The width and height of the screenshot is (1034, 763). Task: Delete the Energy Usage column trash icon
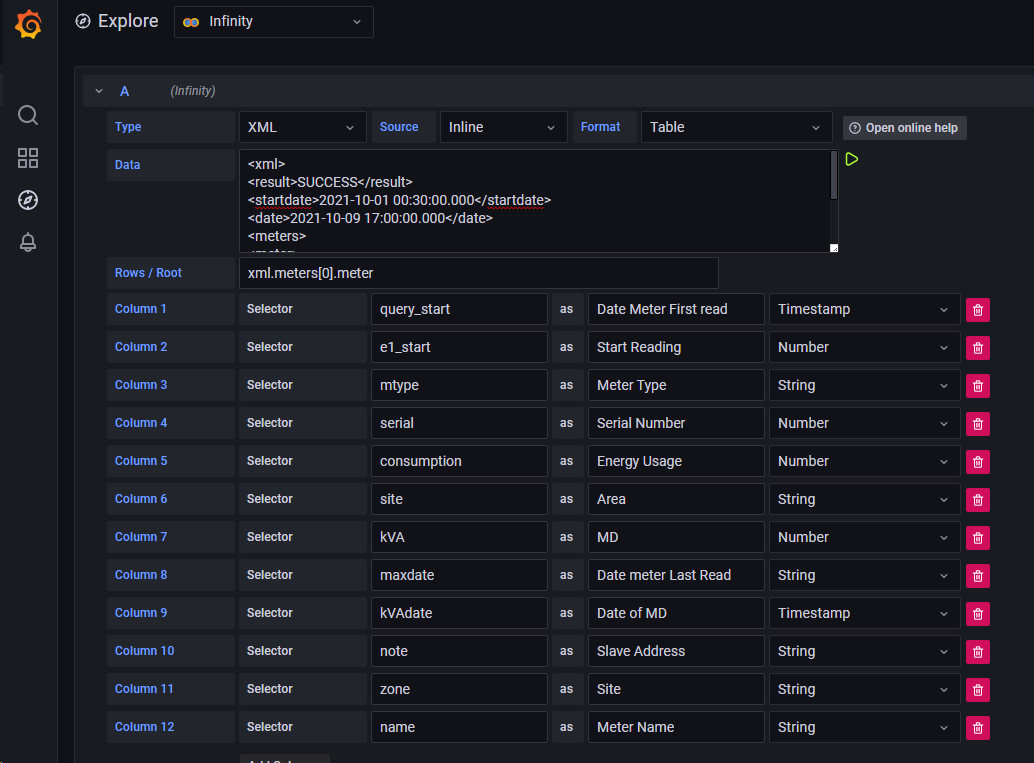[977, 461]
